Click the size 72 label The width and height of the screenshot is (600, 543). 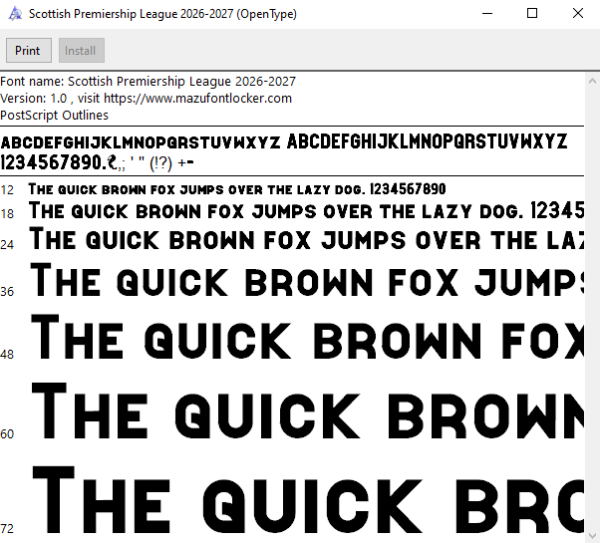[x=7, y=529]
